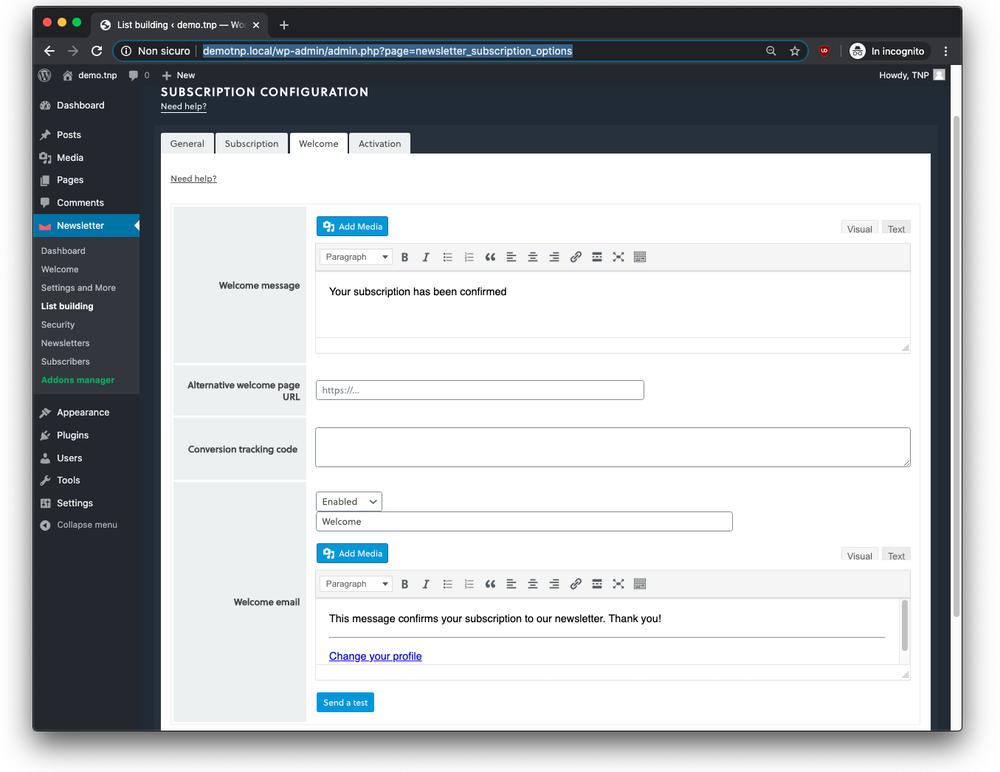This screenshot has width=1000, height=772.
Task: Bookmark this page with the star icon
Action: click(x=795, y=51)
